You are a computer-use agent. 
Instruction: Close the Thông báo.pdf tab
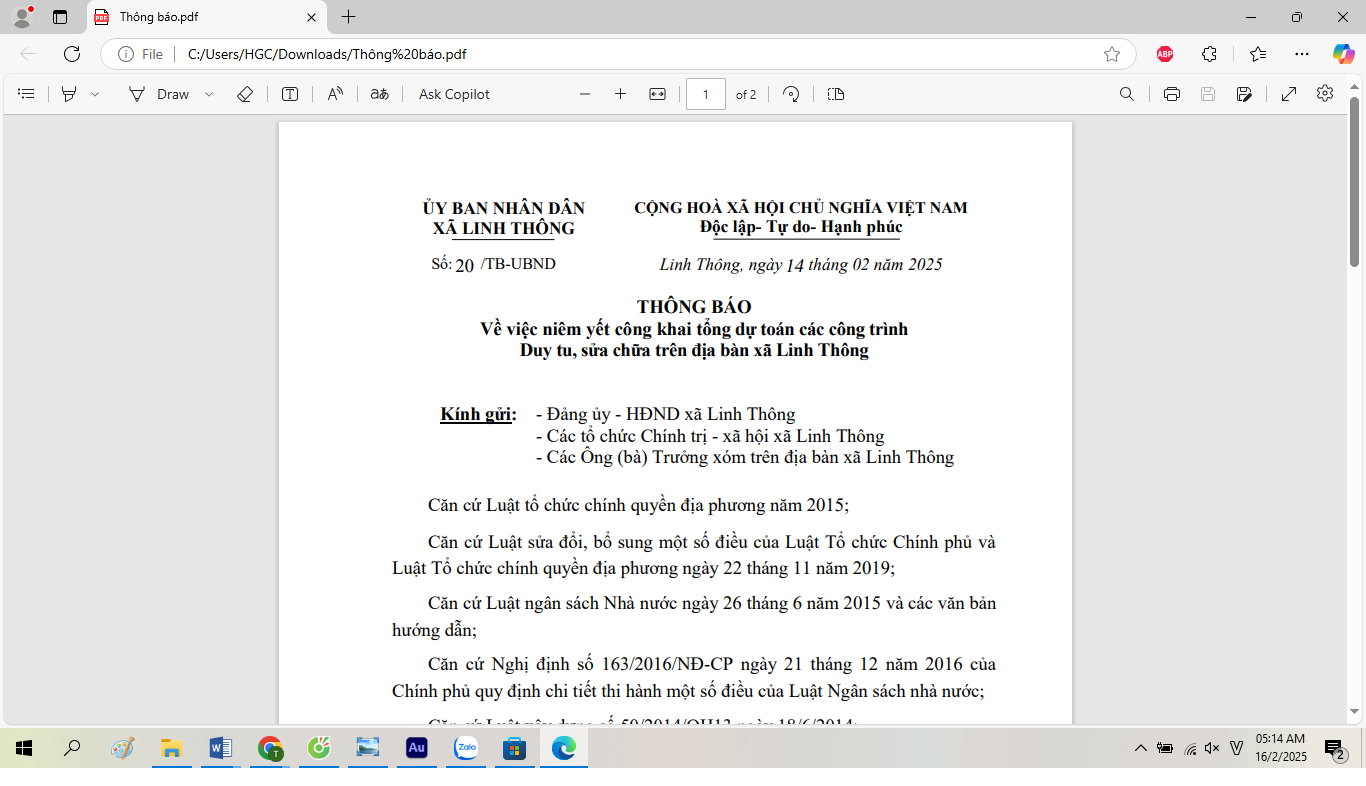click(311, 17)
